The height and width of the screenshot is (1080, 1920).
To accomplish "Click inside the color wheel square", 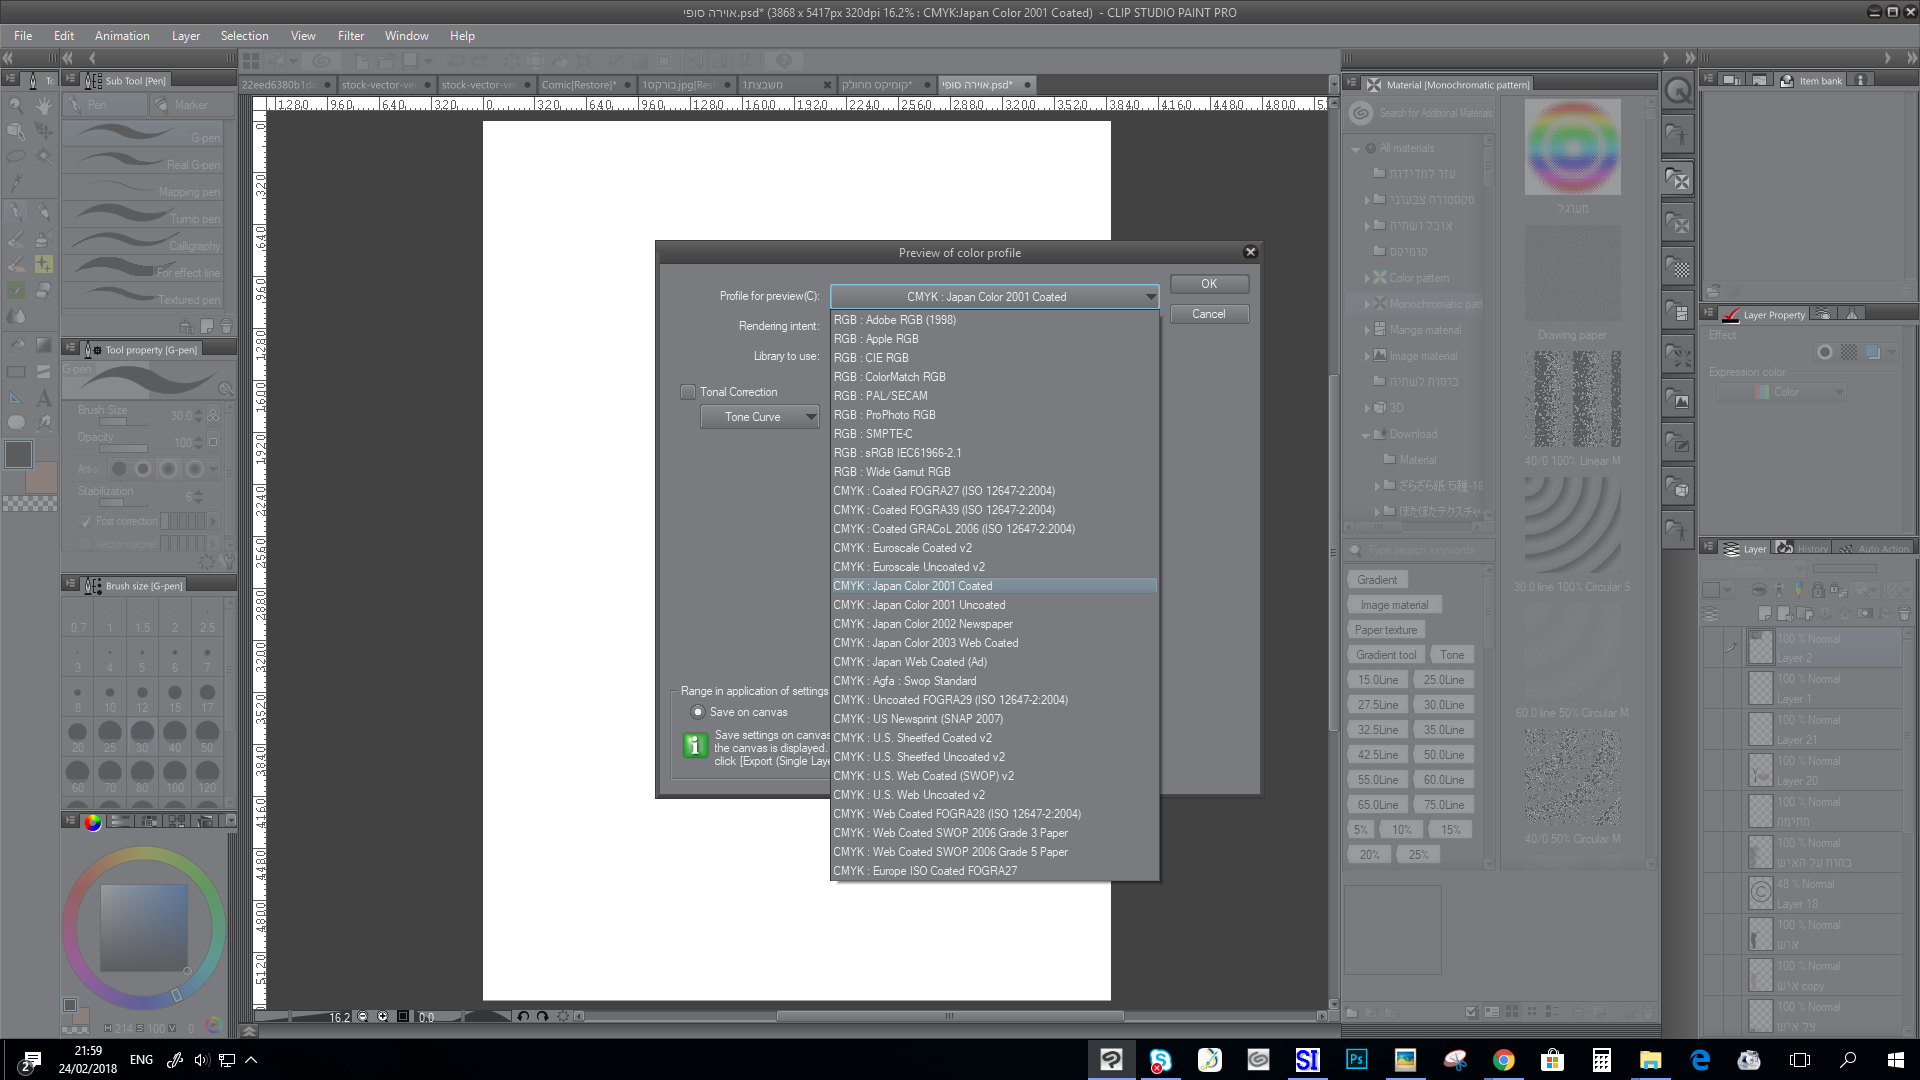I will pyautogui.click(x=144, y=926).
